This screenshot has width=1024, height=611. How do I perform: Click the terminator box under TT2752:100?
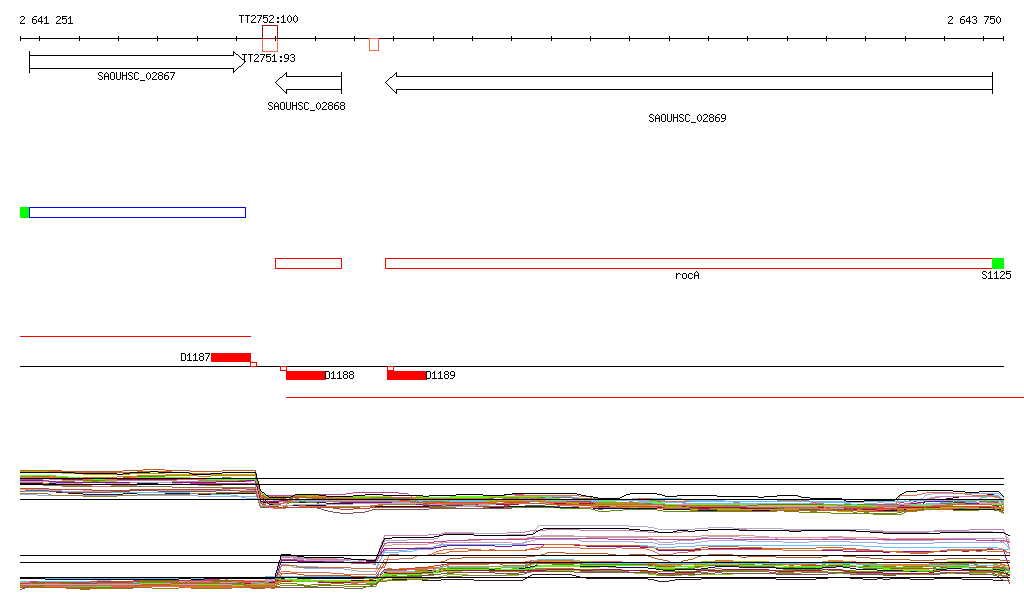coord(269,39)
